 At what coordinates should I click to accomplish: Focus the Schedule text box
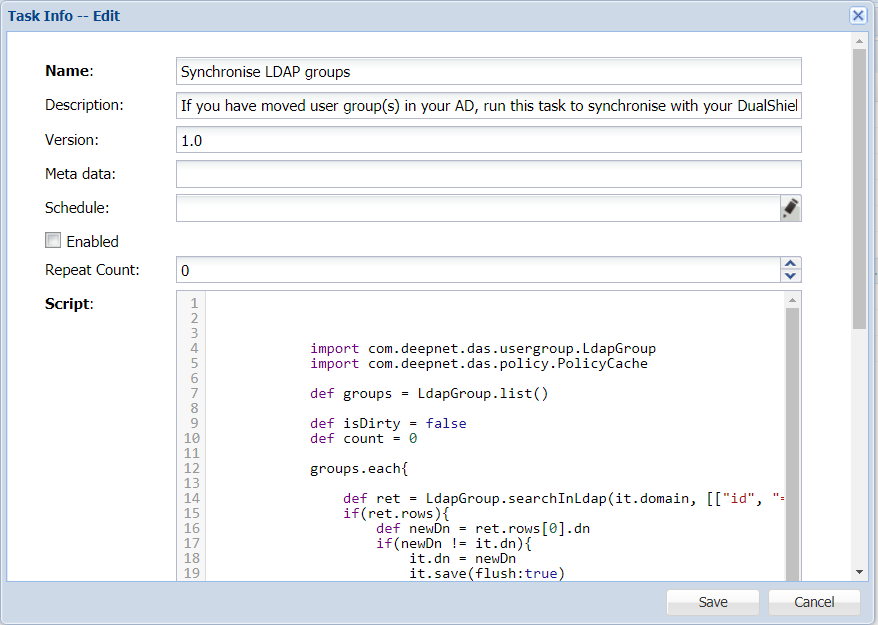click(477, 208)
